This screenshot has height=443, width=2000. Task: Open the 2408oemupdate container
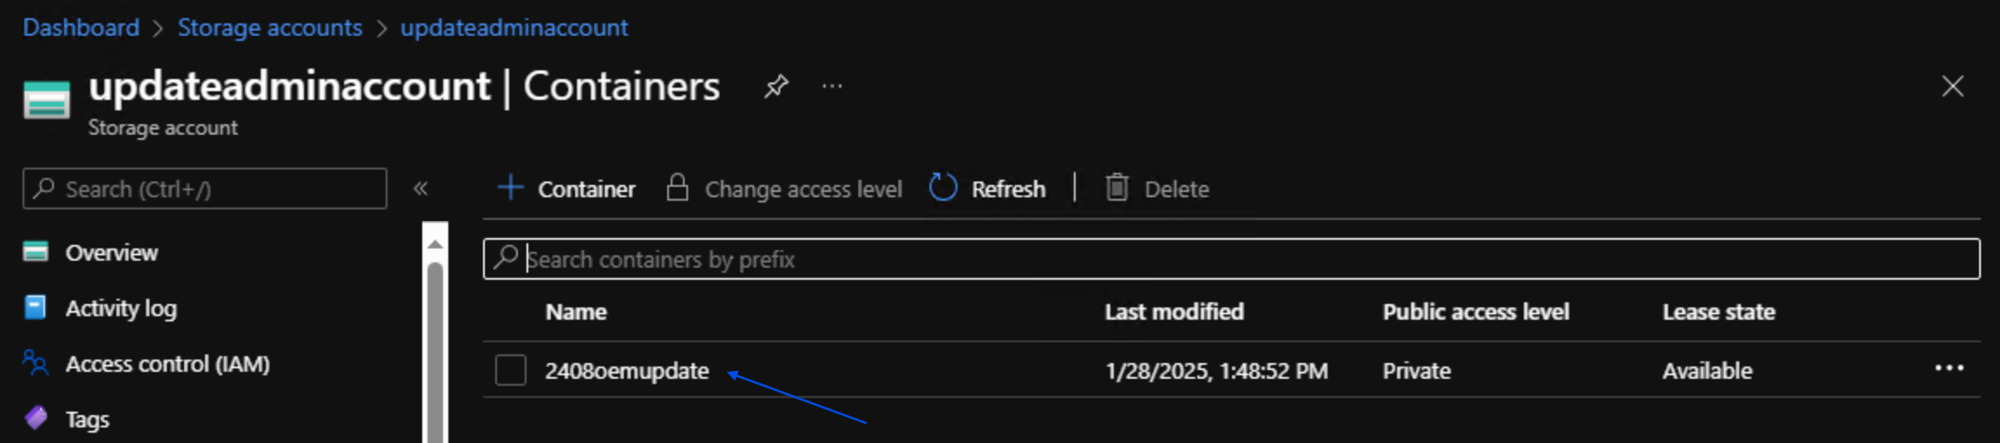[x=626, y=371]
